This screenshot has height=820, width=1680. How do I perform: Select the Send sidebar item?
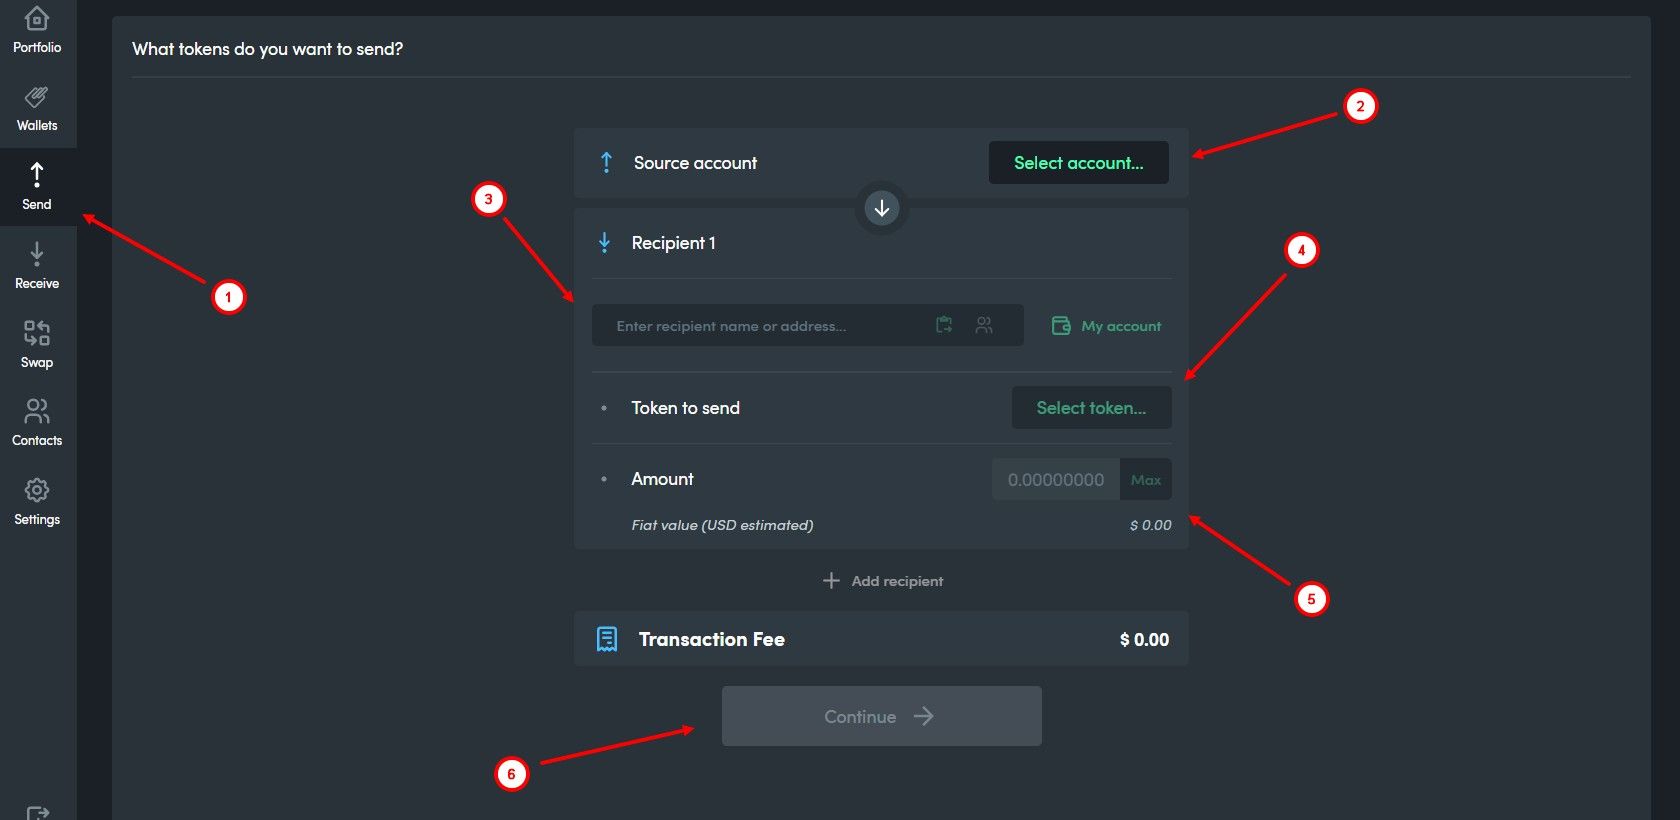(37, 187)
